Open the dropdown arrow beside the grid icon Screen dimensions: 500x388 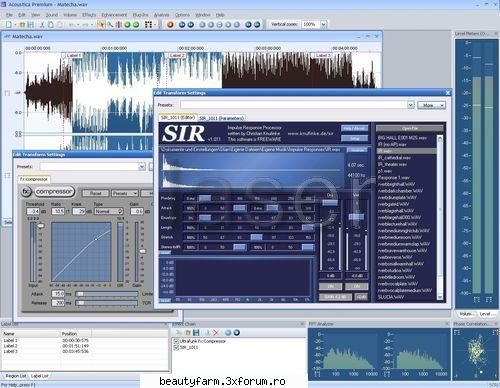tap(155, 25)
